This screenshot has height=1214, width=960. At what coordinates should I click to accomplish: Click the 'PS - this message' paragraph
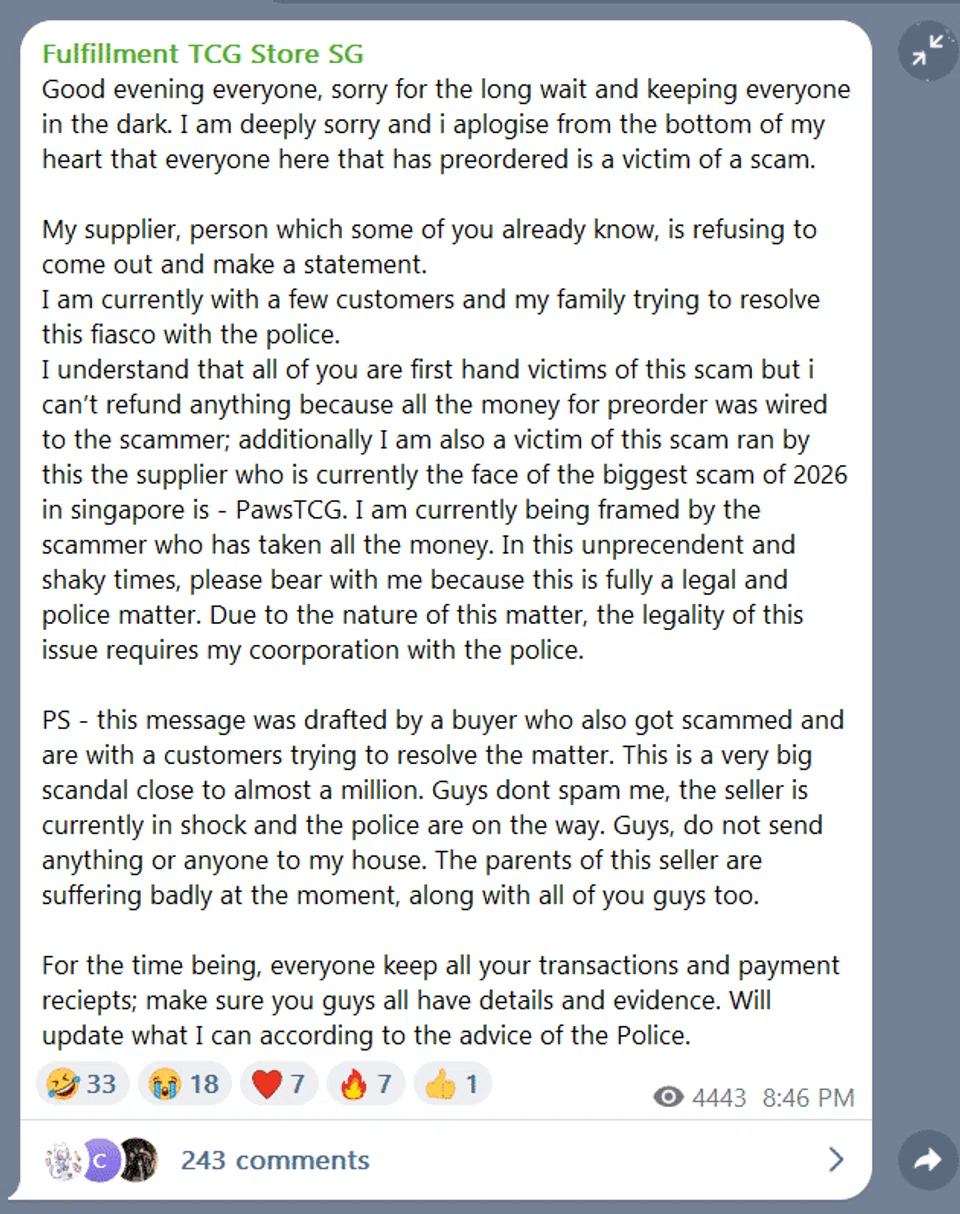click(442, 807)
